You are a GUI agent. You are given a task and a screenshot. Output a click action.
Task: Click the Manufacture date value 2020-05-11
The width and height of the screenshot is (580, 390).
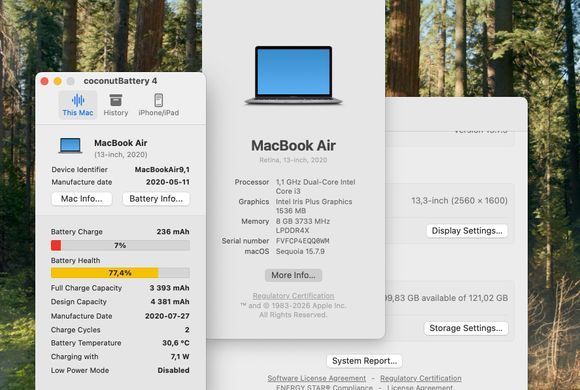tap(168, 182)
